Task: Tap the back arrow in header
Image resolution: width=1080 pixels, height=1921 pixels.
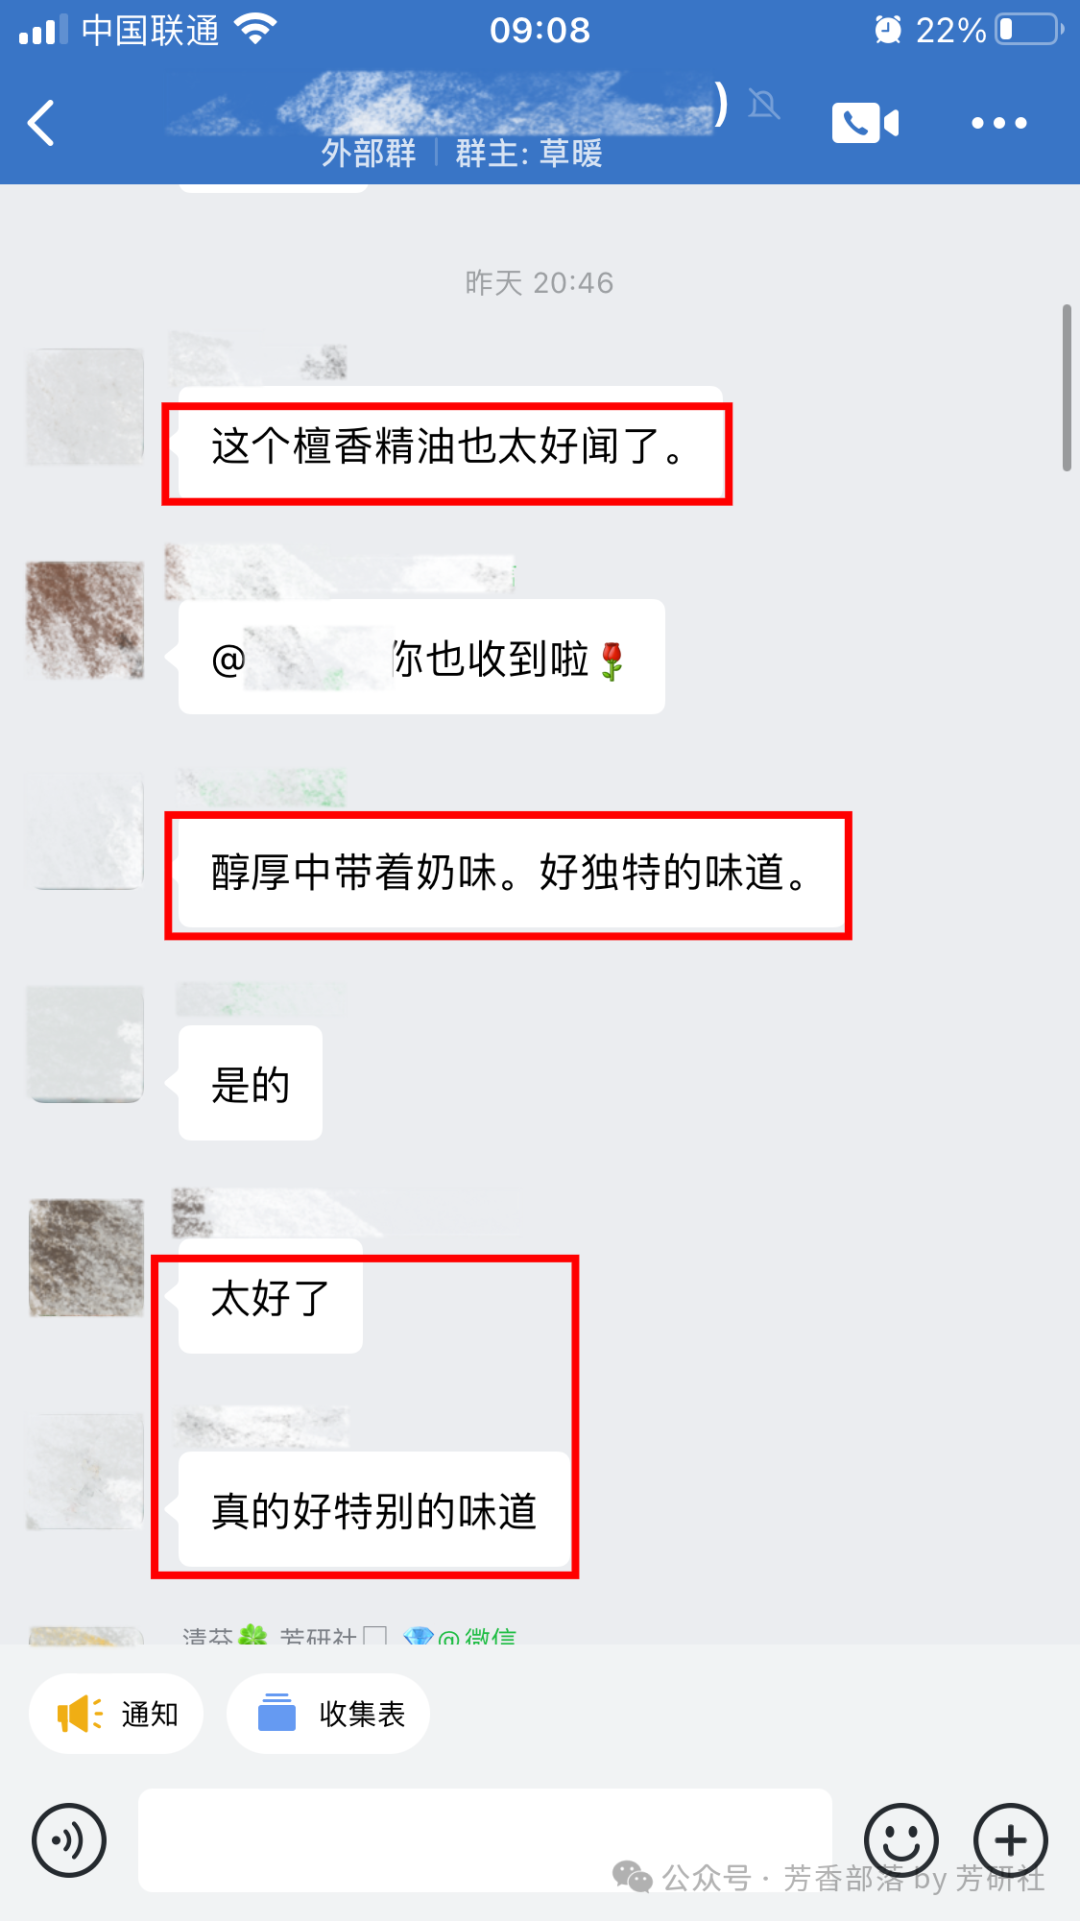Action: click(41, 123)
